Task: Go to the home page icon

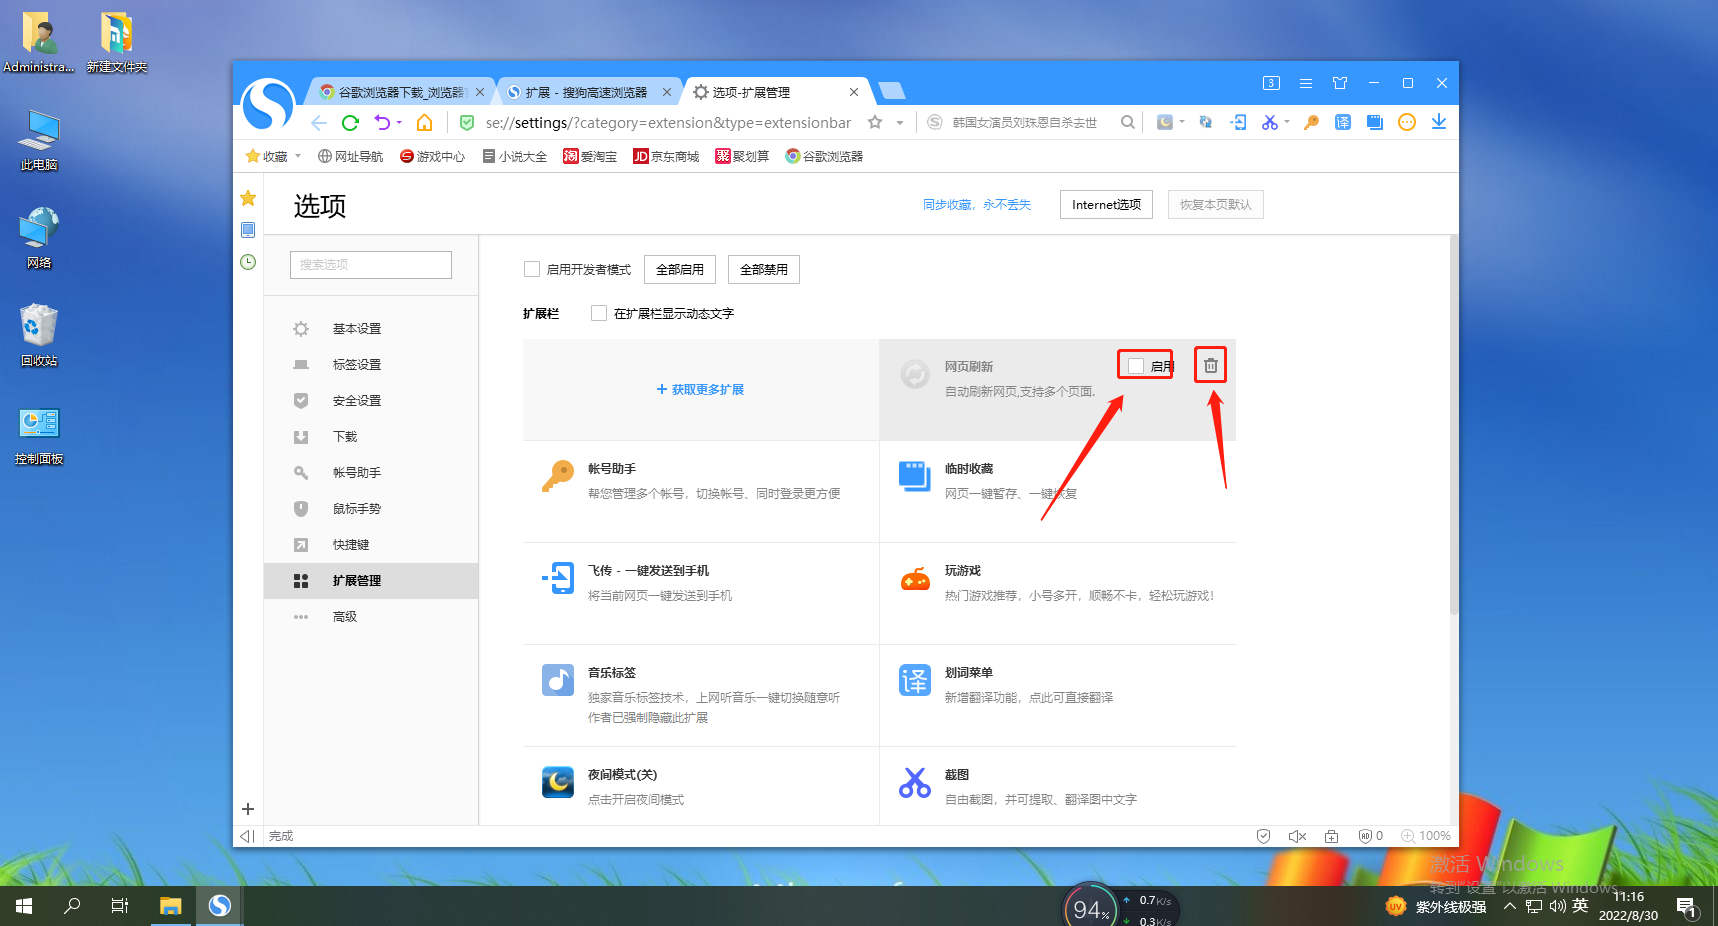Action: (x=425, y=123)
